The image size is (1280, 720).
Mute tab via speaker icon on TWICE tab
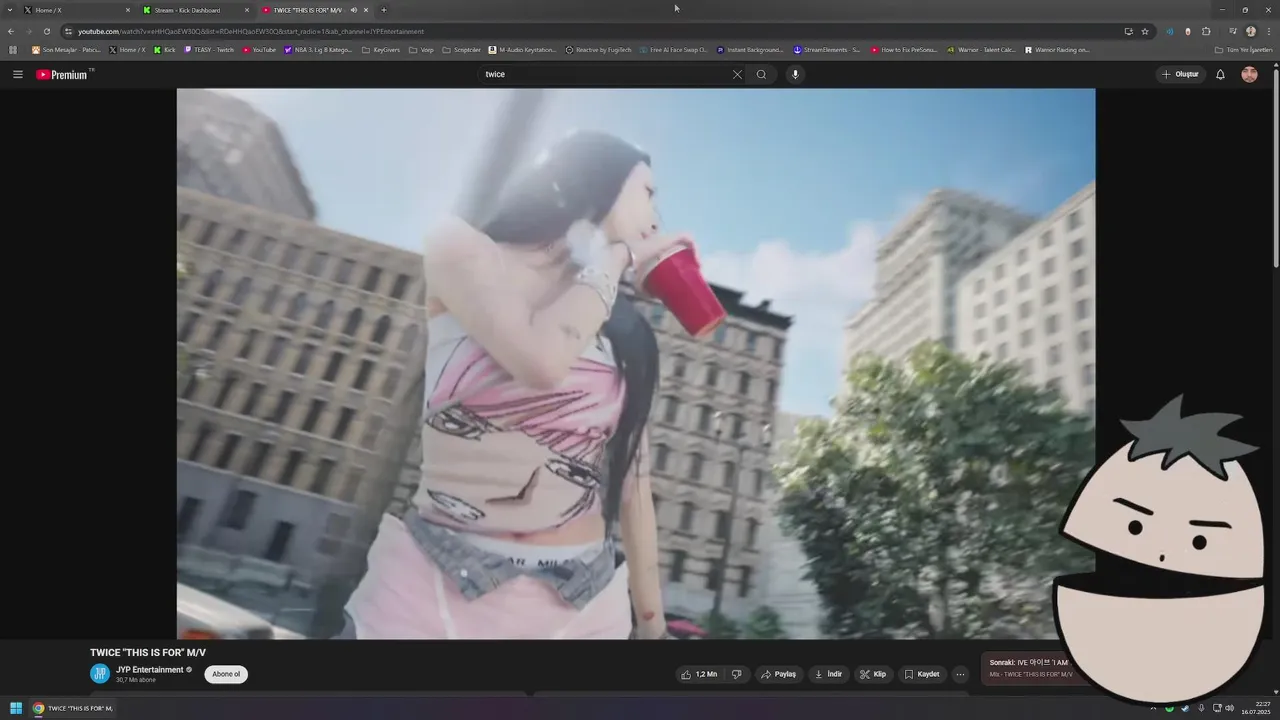(354, 10)
